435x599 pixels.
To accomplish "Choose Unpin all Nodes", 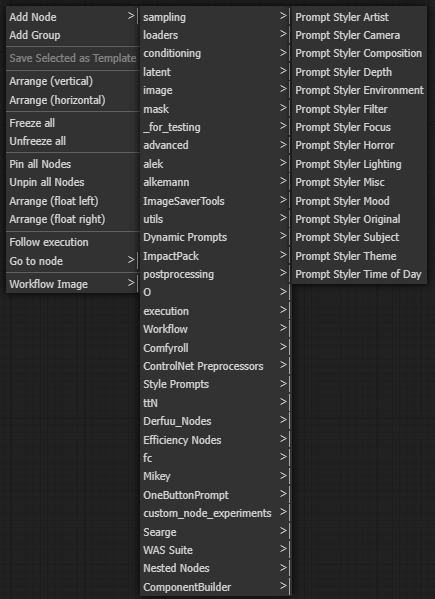I will [x=73, y=182].
